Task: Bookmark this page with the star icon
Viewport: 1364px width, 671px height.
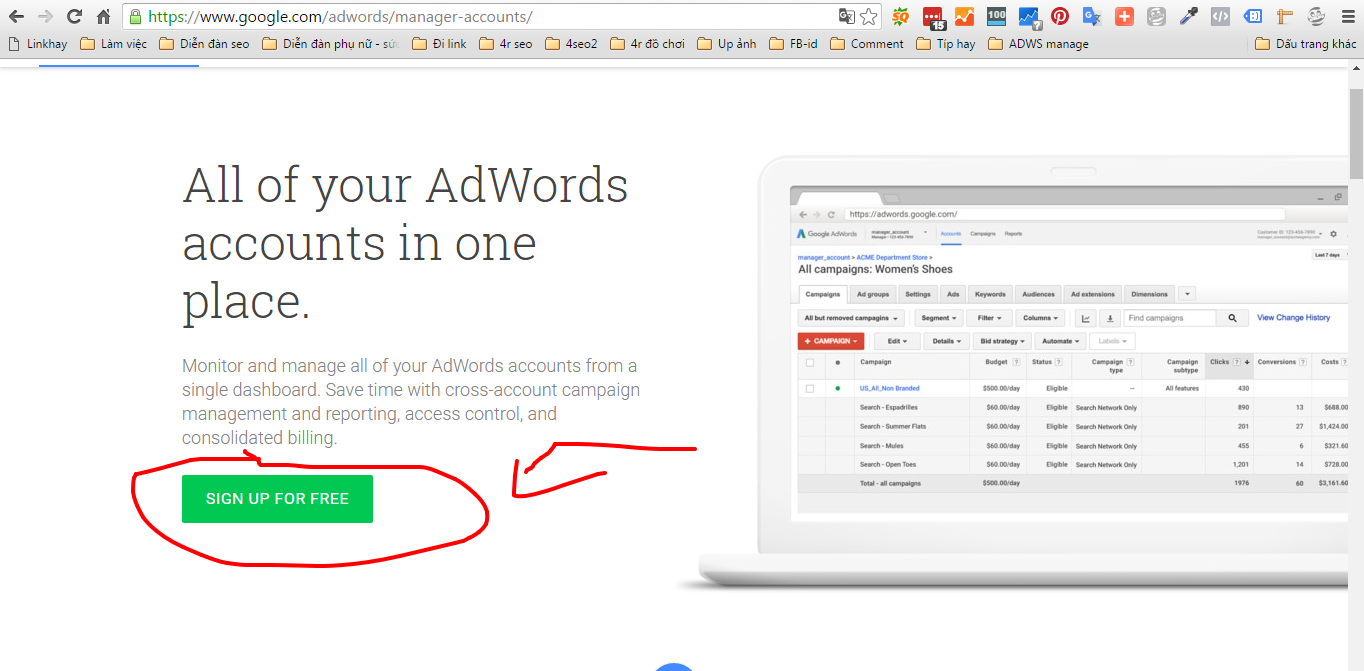Action: click(868, 16)
